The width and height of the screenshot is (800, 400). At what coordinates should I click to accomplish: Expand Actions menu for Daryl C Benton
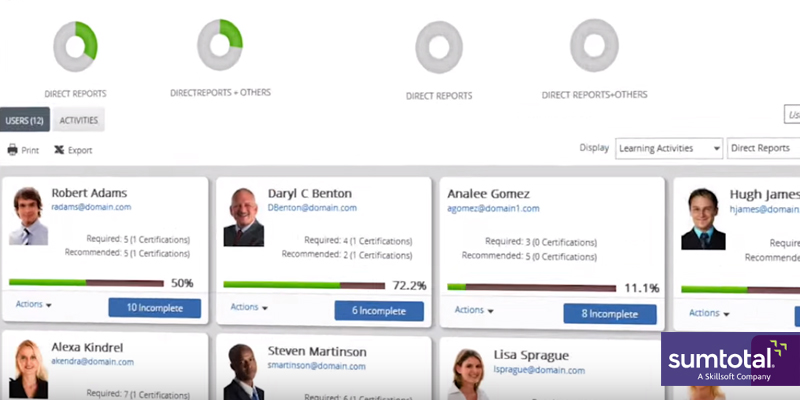coord(249,307)
